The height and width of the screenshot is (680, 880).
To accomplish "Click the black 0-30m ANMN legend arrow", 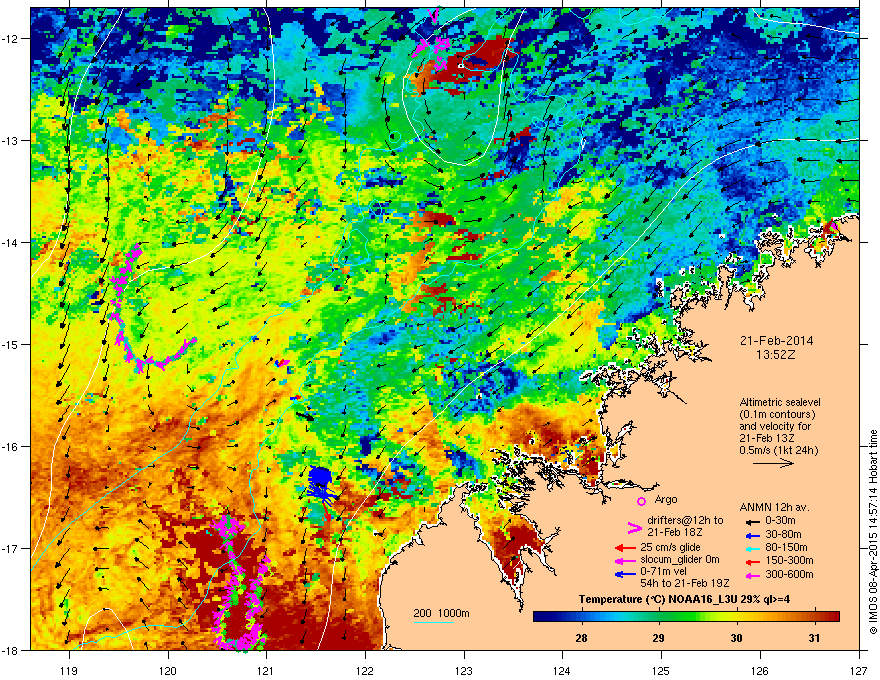I will coord(753,521).
